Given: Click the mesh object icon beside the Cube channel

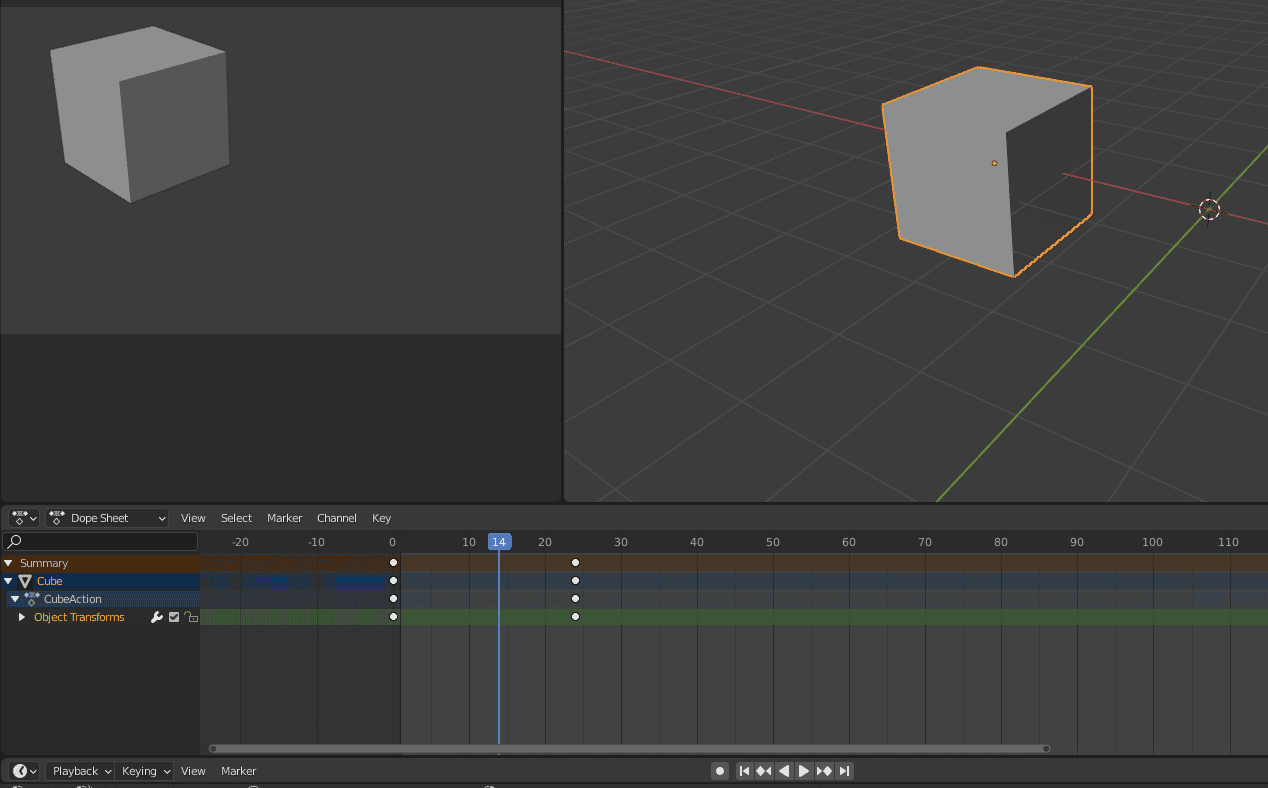Looking at the screenshot, I should coord(26,580).
